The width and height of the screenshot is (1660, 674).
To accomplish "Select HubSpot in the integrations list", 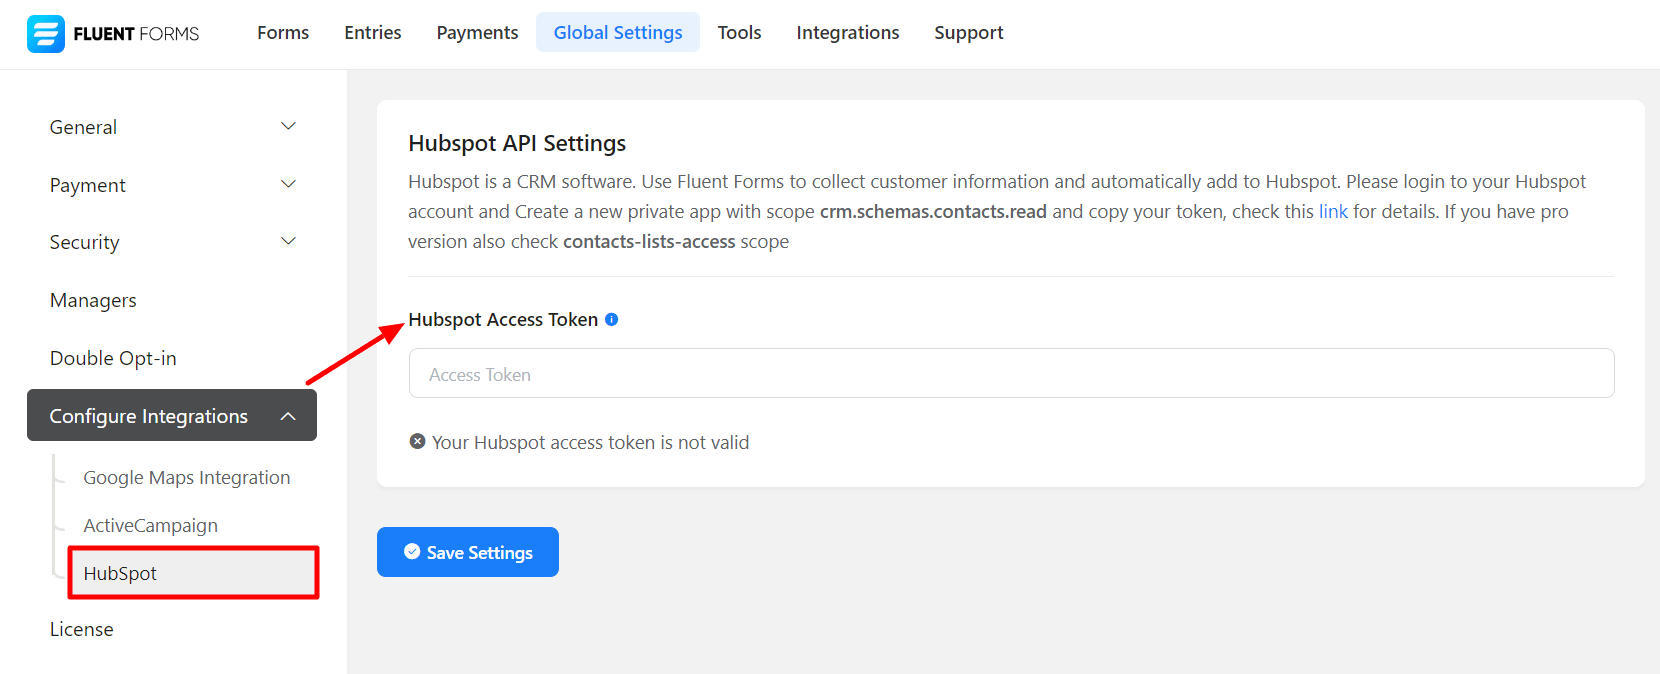I will [121, 573].
